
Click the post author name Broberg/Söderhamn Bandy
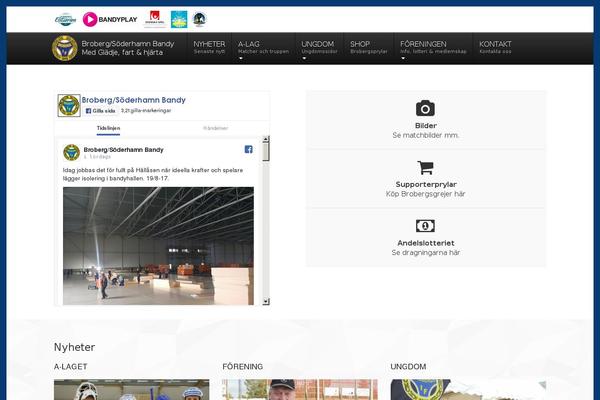[x=124, y=150]
